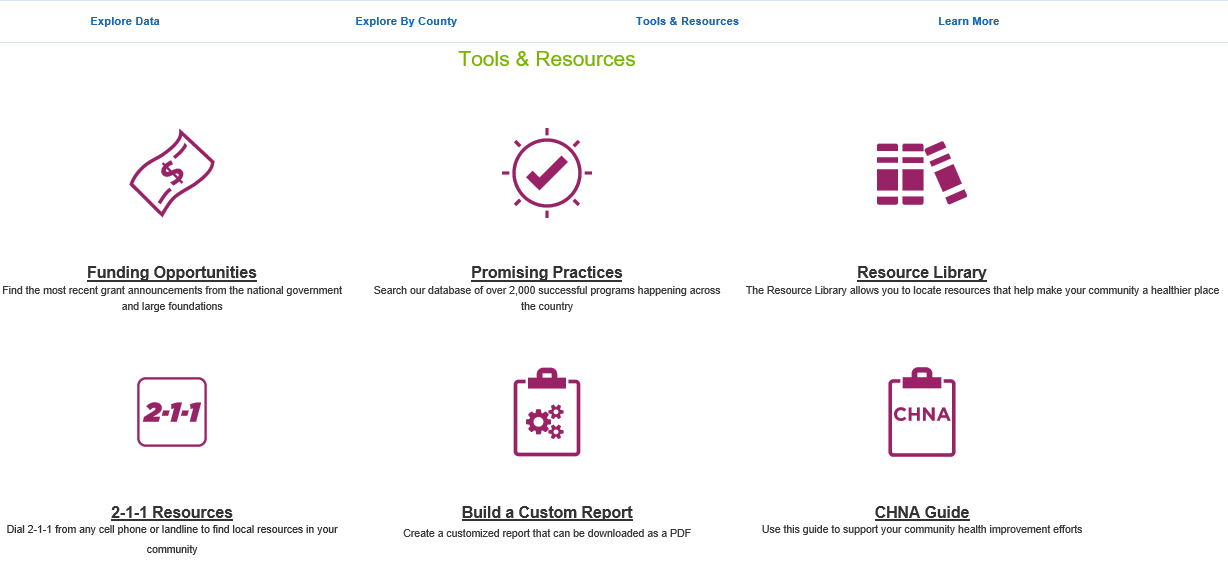The width and height of the screenshot is (1228, 561).
Task: Click the checkmark sun Promising Practices icon
Action: [x=547, y=172]
